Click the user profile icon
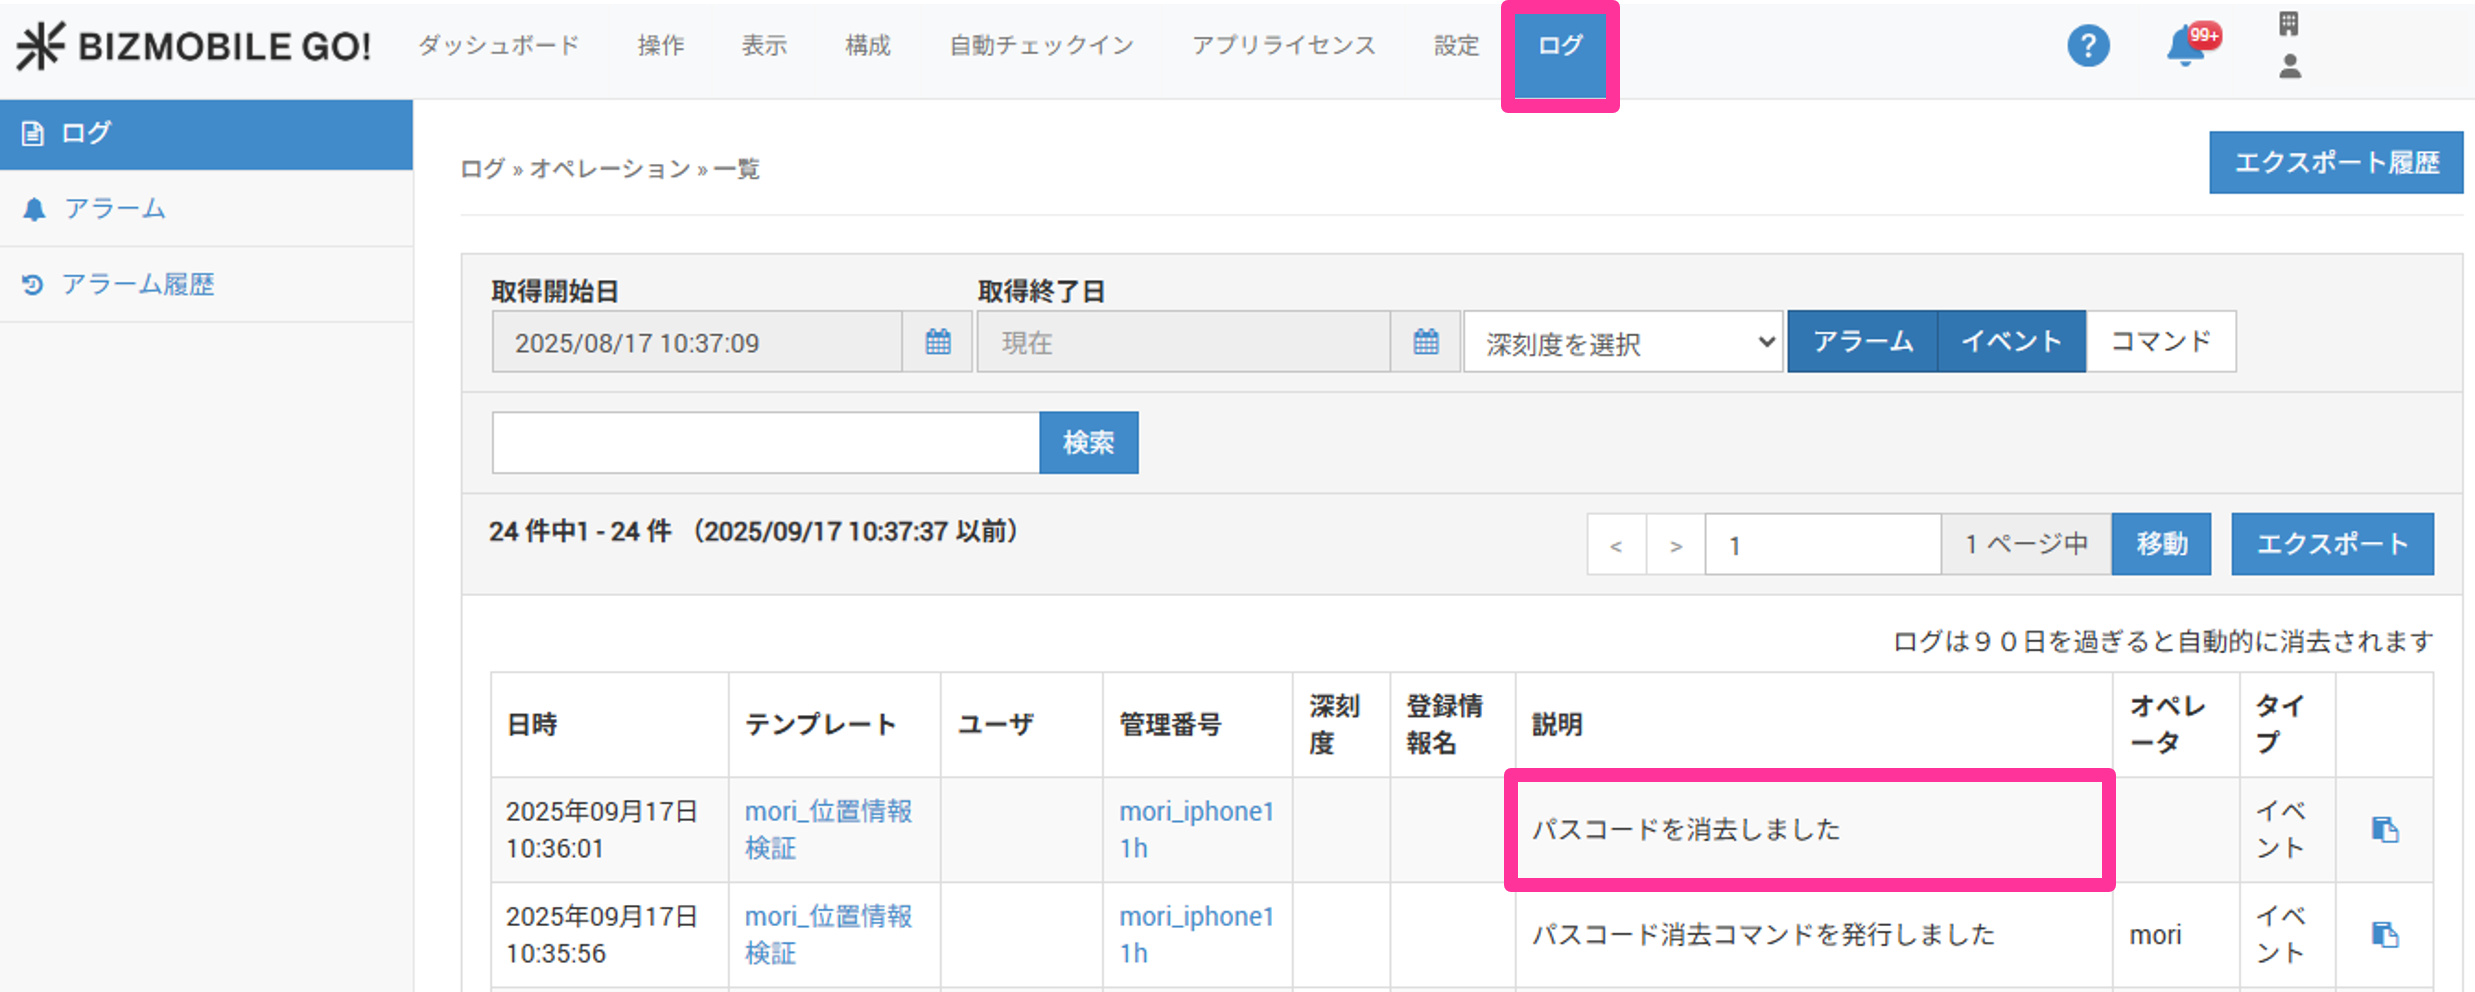The width and height of the screenshot is (2475, 992). coord(2289,67)
